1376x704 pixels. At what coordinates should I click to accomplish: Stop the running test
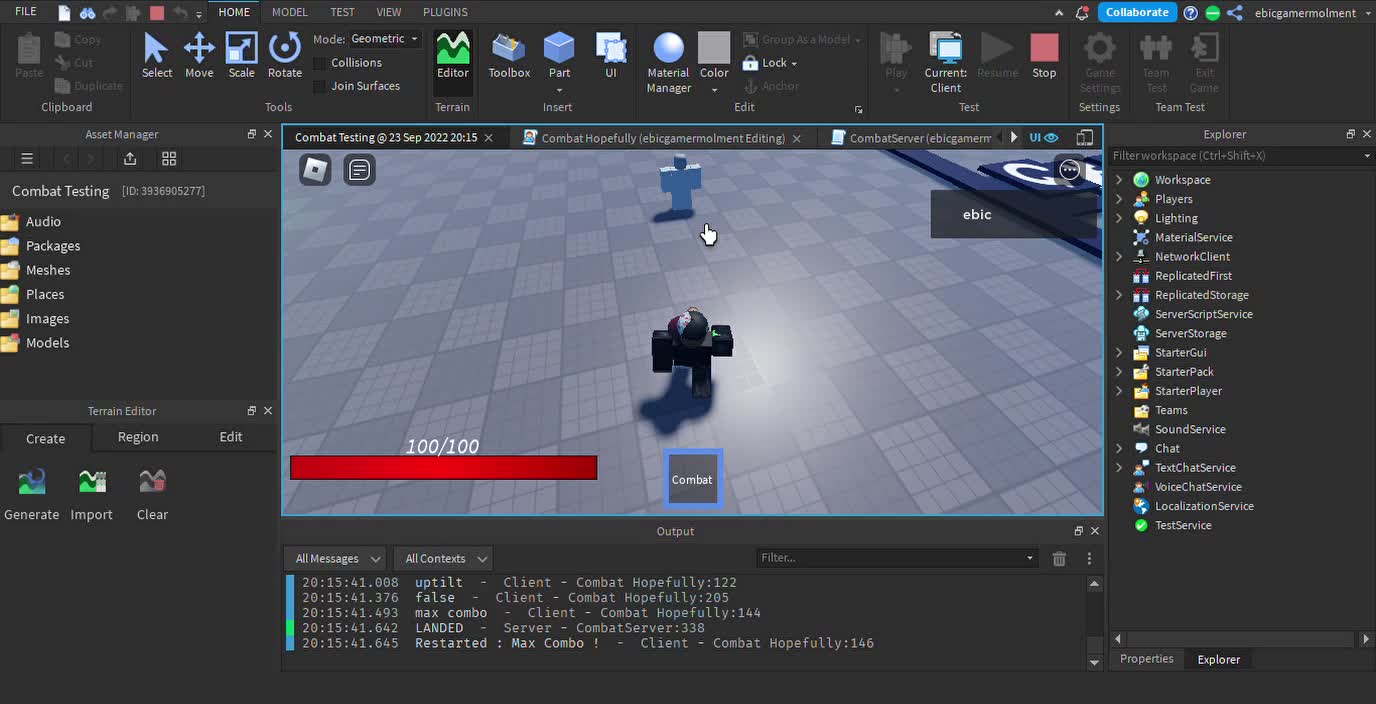[1044, 56]
